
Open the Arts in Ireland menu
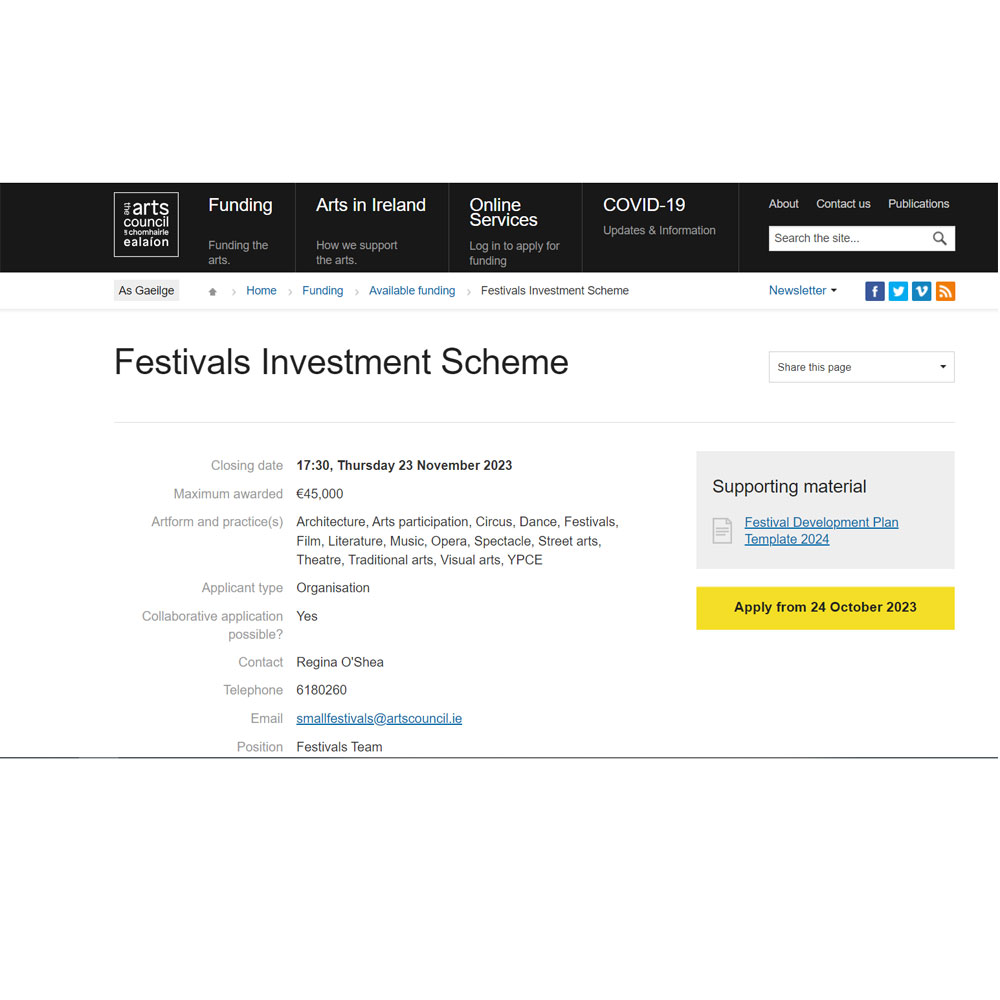(370, 205)
